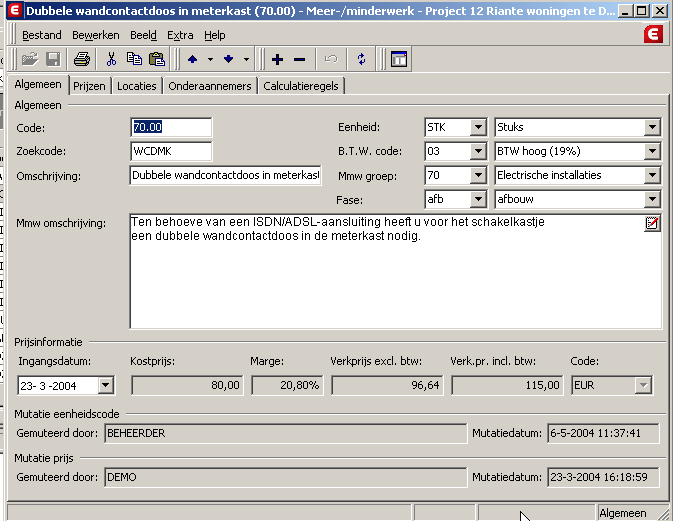Minimize the Meer-/minderwerk window
Image resolution: width=673 pixels, height=521 pixels.
pyautogui.click(x=625, y=11)
